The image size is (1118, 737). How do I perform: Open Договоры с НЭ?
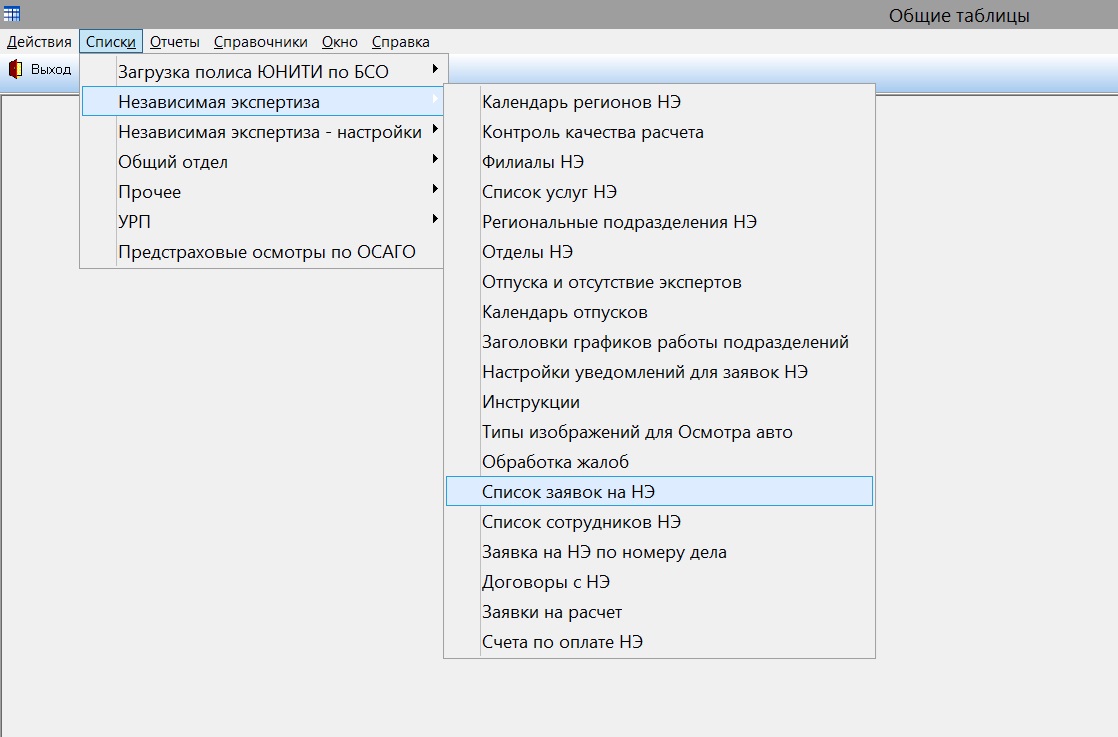coord(660,581)
